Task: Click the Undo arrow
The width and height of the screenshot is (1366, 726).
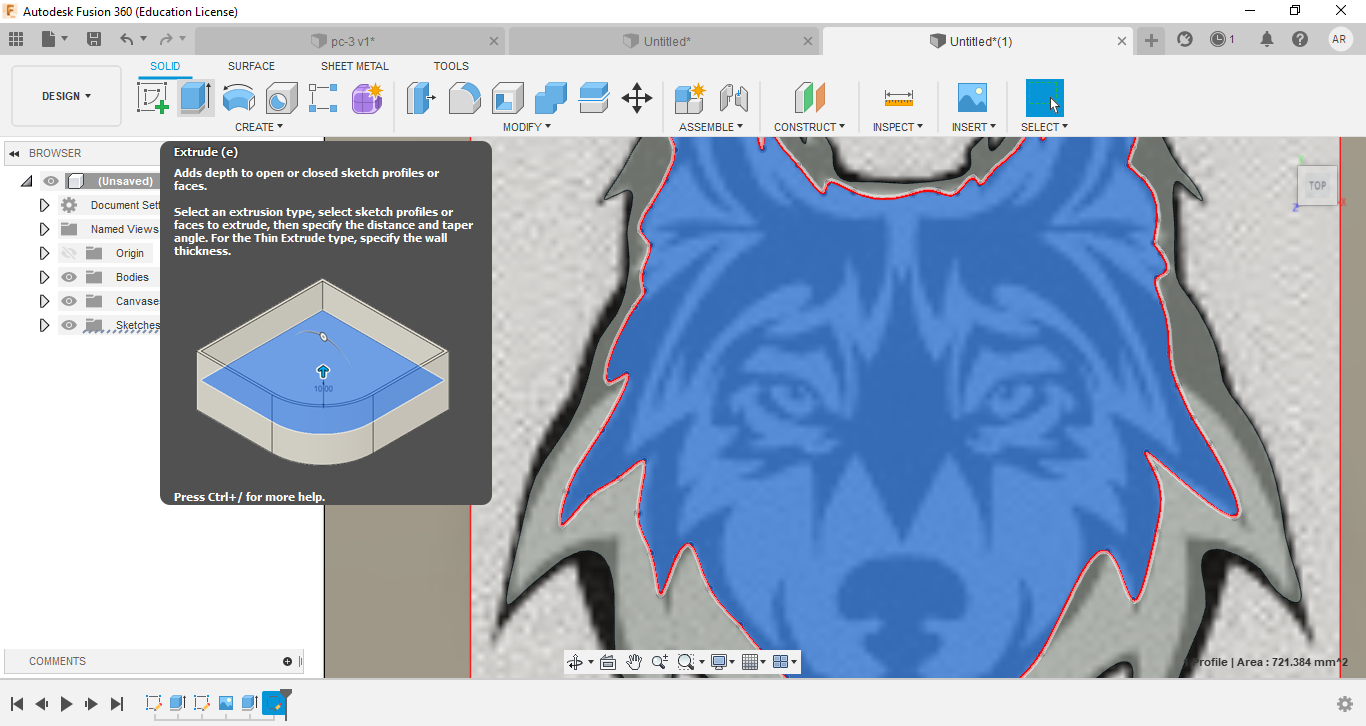Action: click(x=126, y=39)
